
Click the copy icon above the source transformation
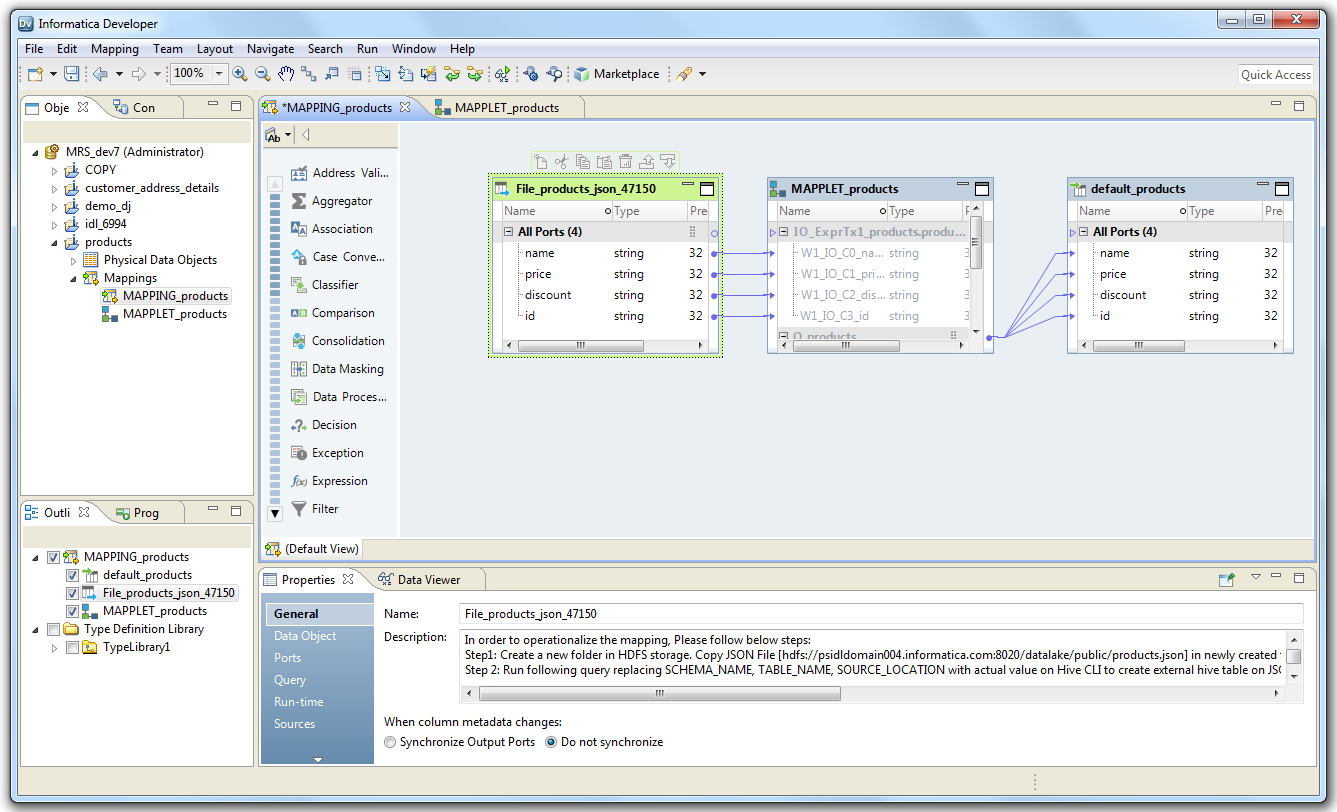click(x=583, y=161)
